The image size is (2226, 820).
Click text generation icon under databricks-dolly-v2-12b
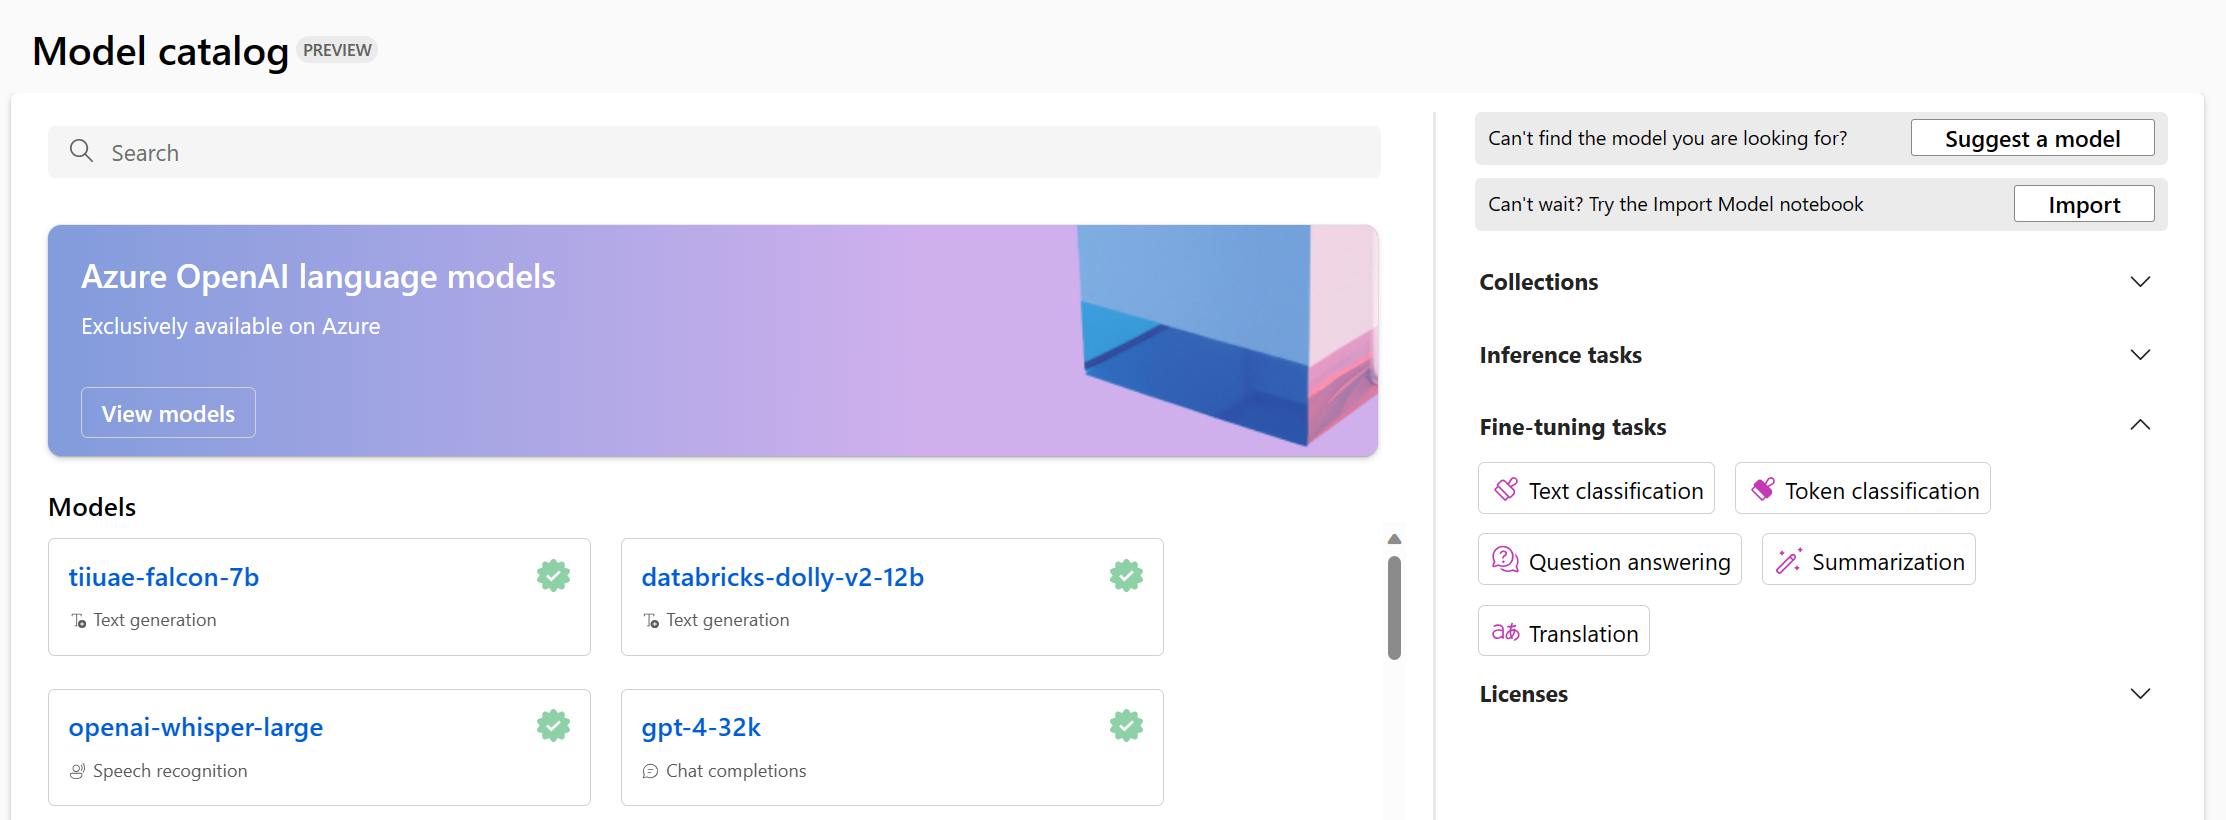click(651, 621)
